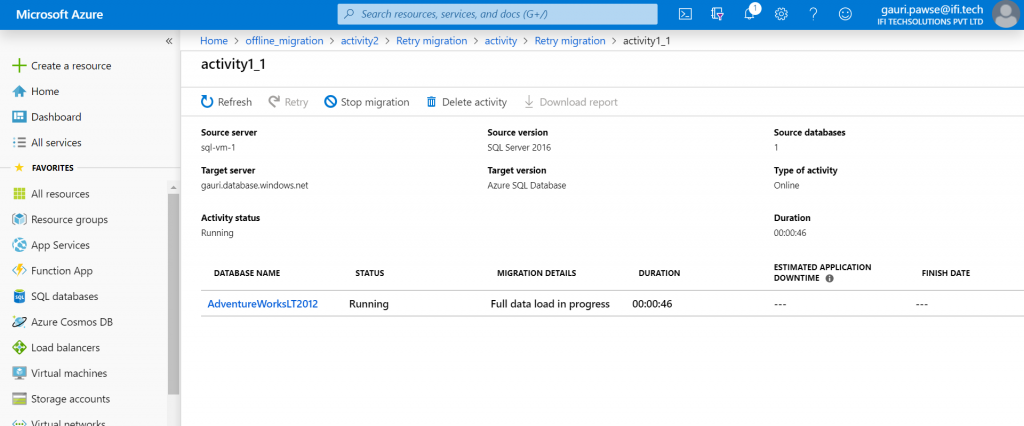Collapse the left sidebar using the double chevron
This screenshot has width=1024, height=426.
(x=168, y=41)
